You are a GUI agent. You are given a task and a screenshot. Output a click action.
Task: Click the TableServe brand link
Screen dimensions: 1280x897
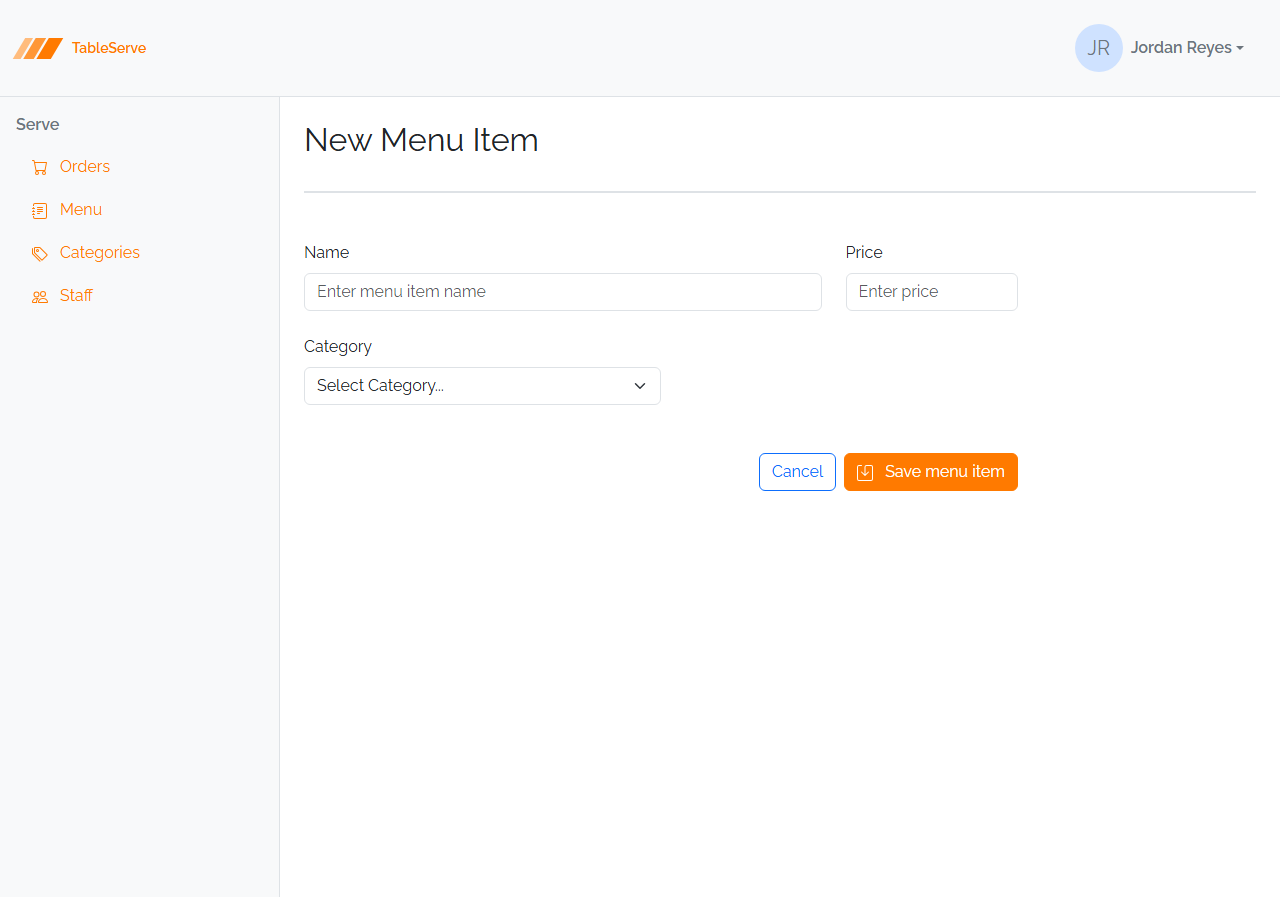79,48
